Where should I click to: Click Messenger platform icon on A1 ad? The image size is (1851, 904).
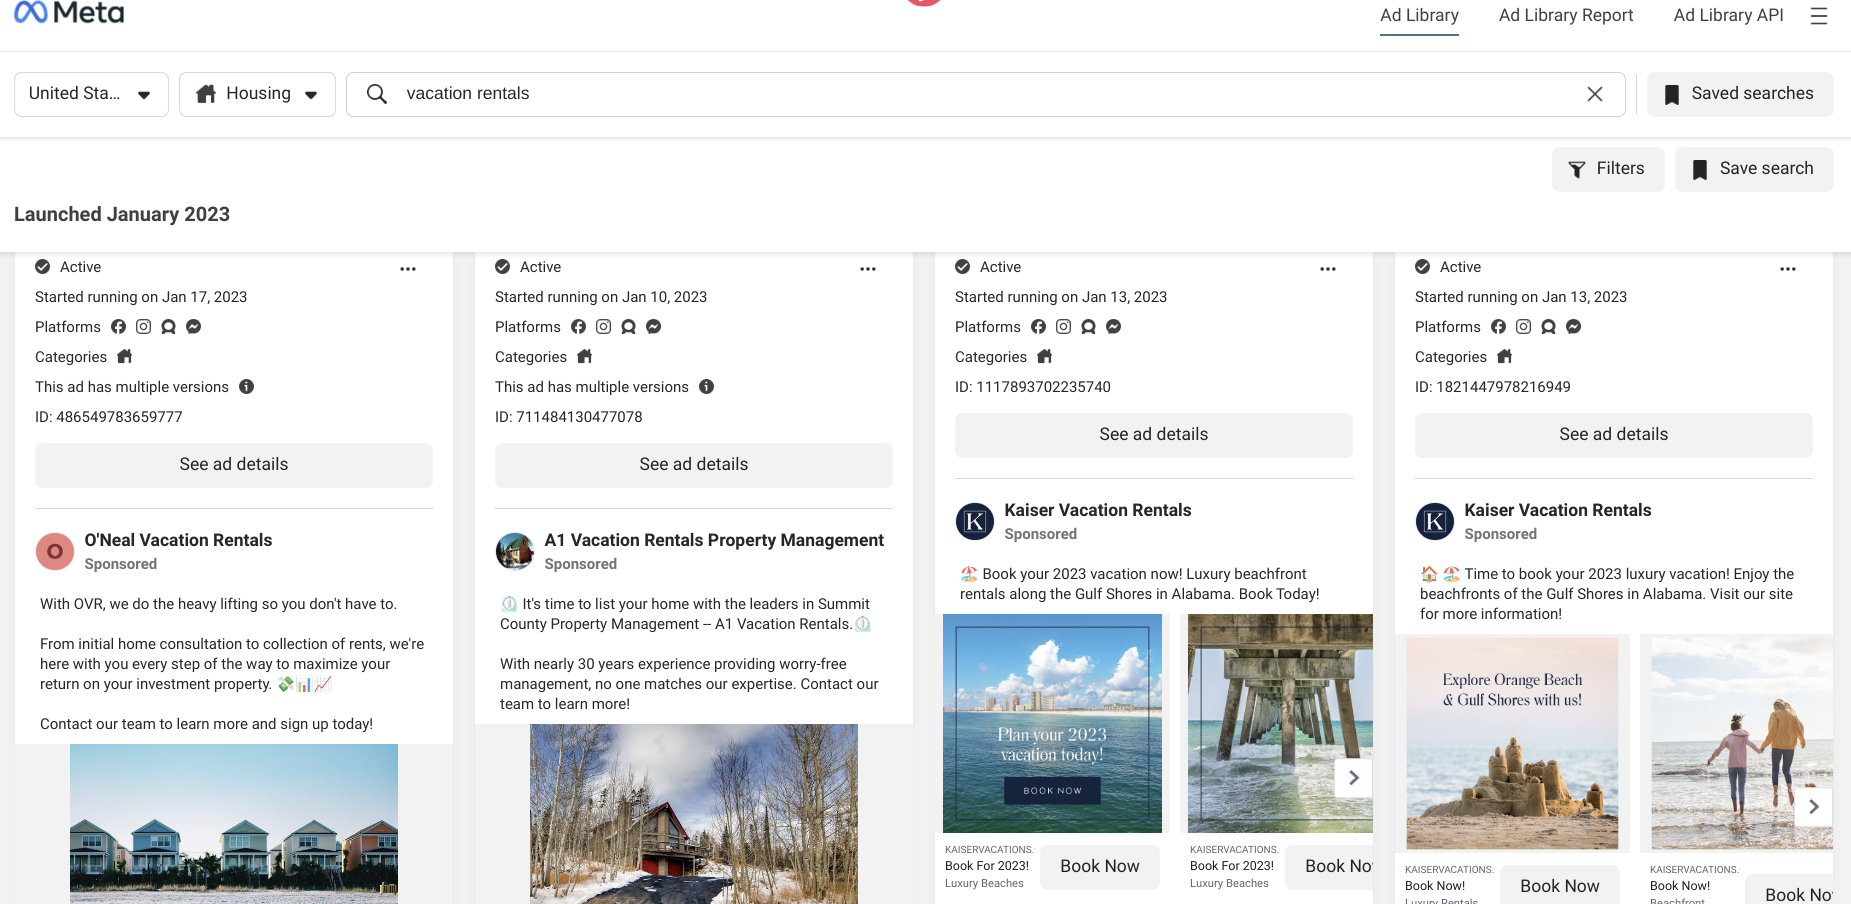coord(654,327)
